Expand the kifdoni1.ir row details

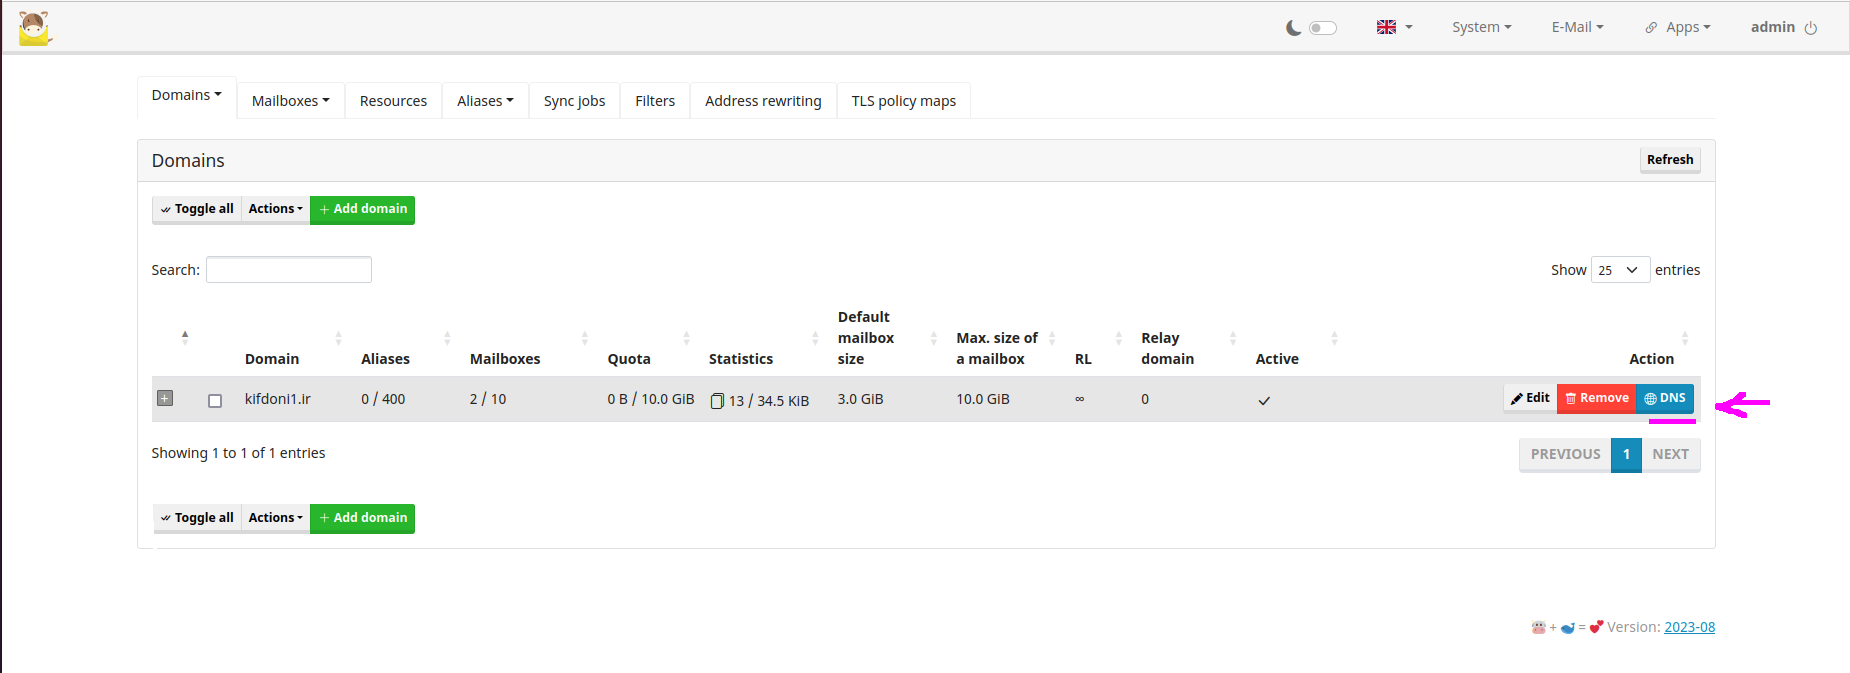(165, 398)
